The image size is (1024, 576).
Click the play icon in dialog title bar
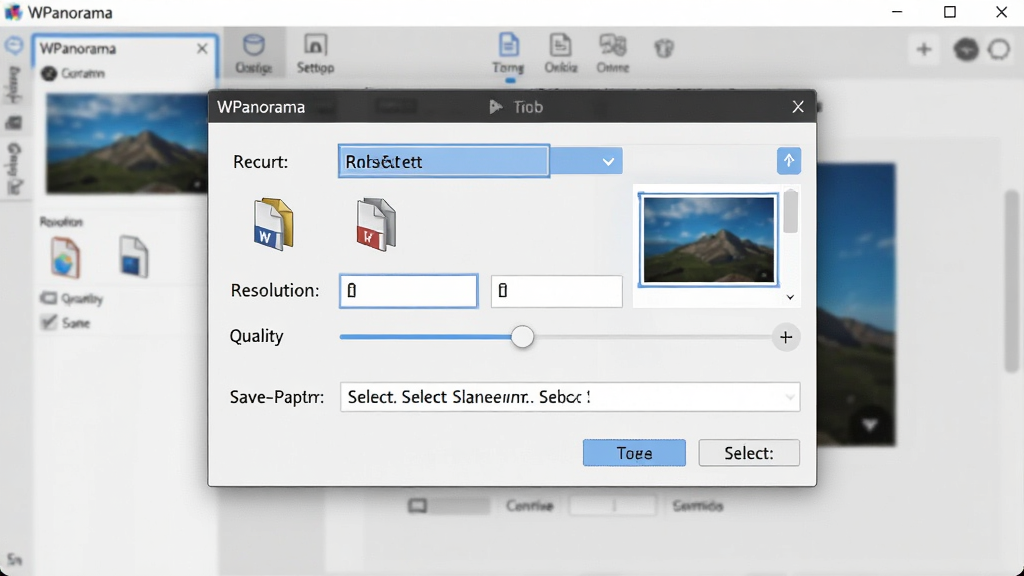496,106
